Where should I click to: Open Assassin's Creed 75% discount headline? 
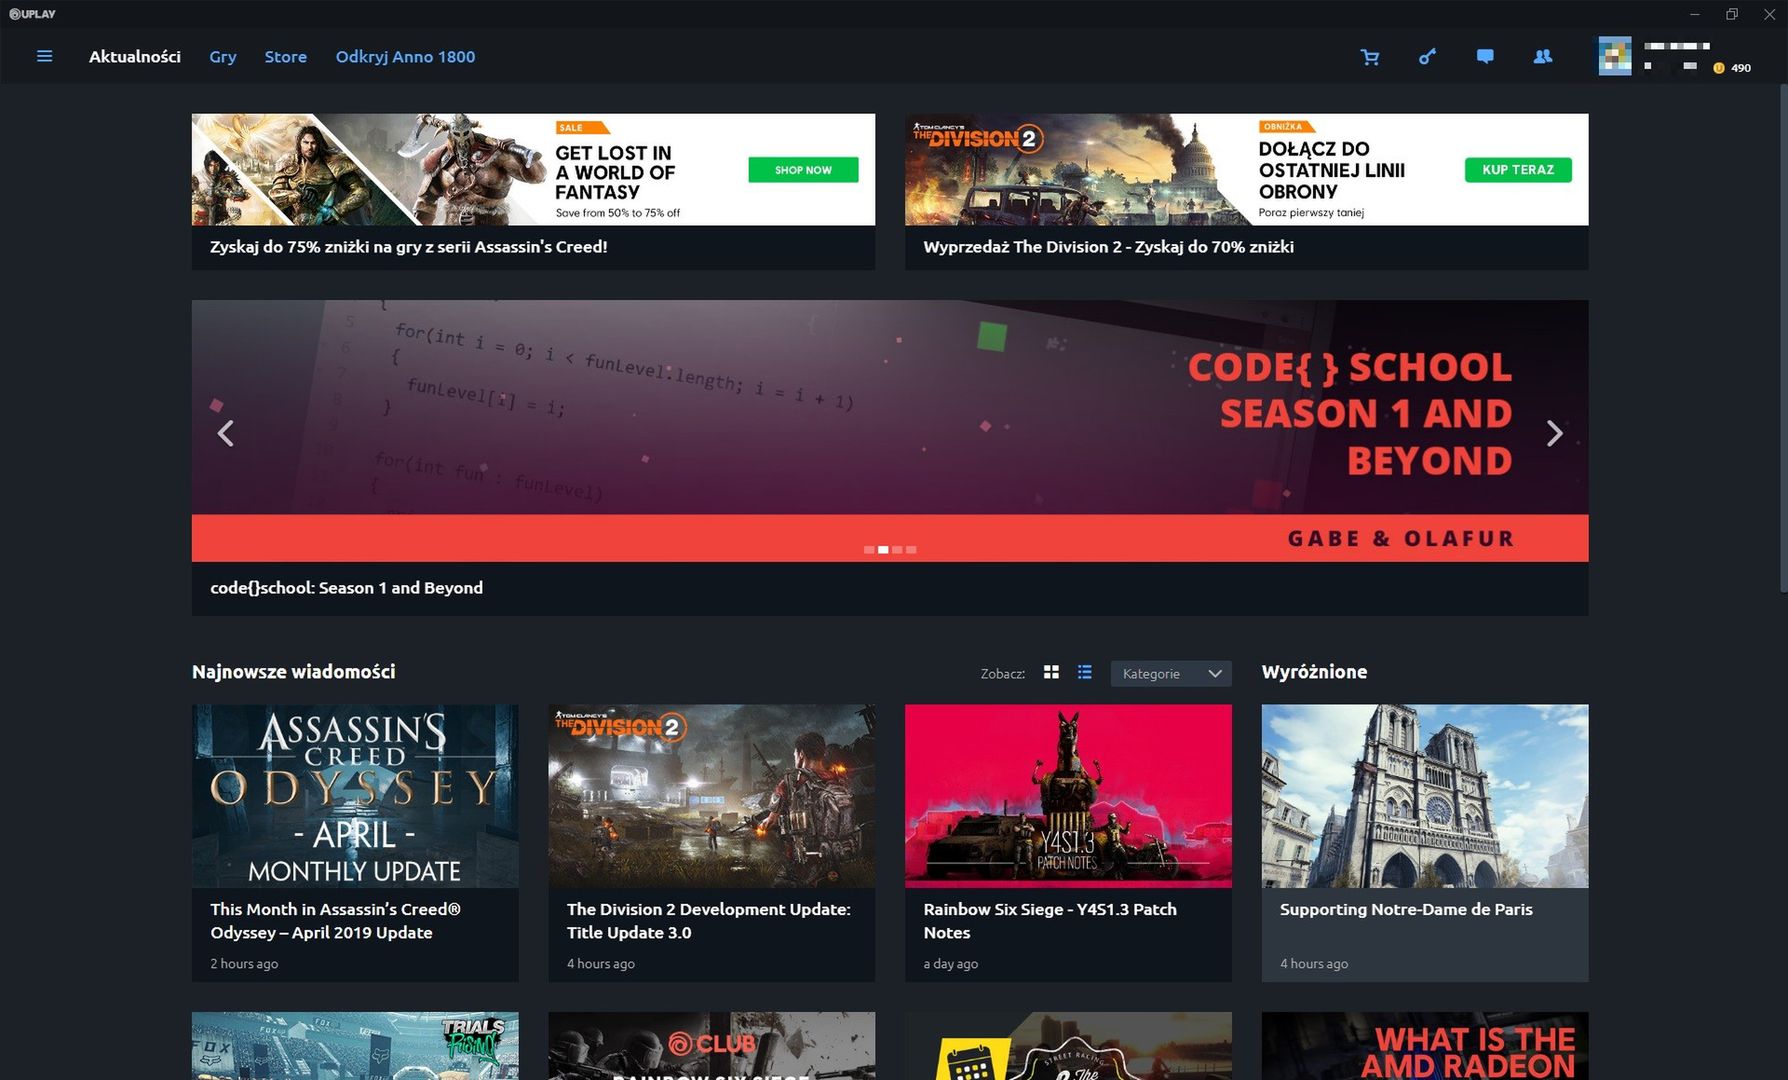tap(409, 247)
